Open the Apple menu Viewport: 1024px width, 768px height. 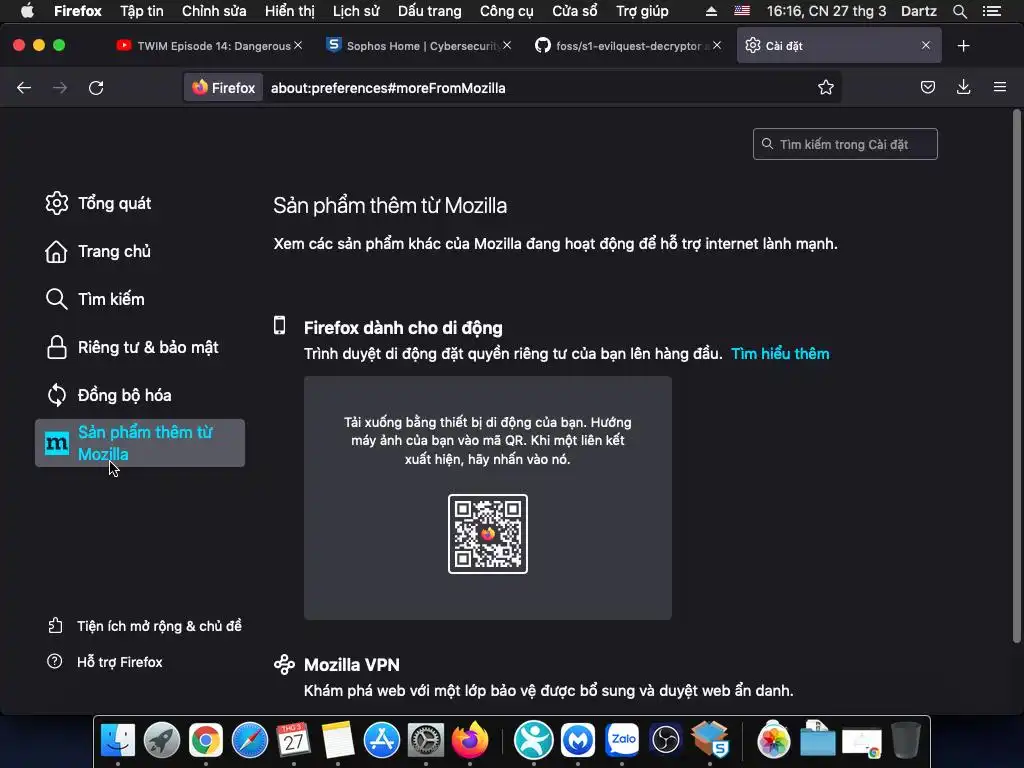[x=27, y=11]
